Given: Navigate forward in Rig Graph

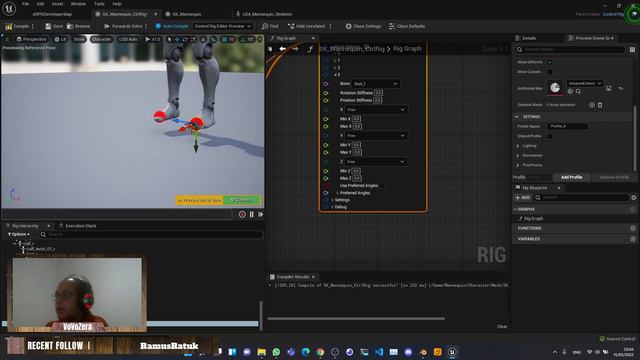Looking at the screenshot, I should [x=295, y=49].
